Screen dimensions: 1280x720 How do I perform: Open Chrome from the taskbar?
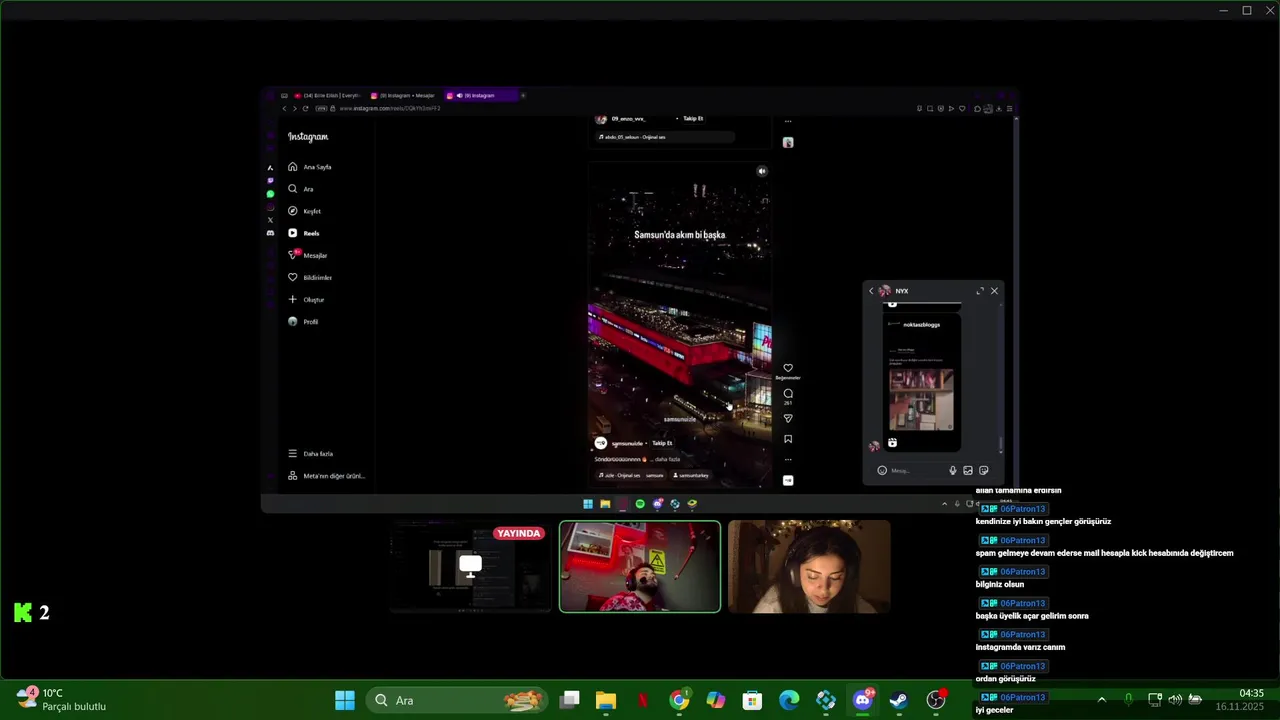(679, 700)
